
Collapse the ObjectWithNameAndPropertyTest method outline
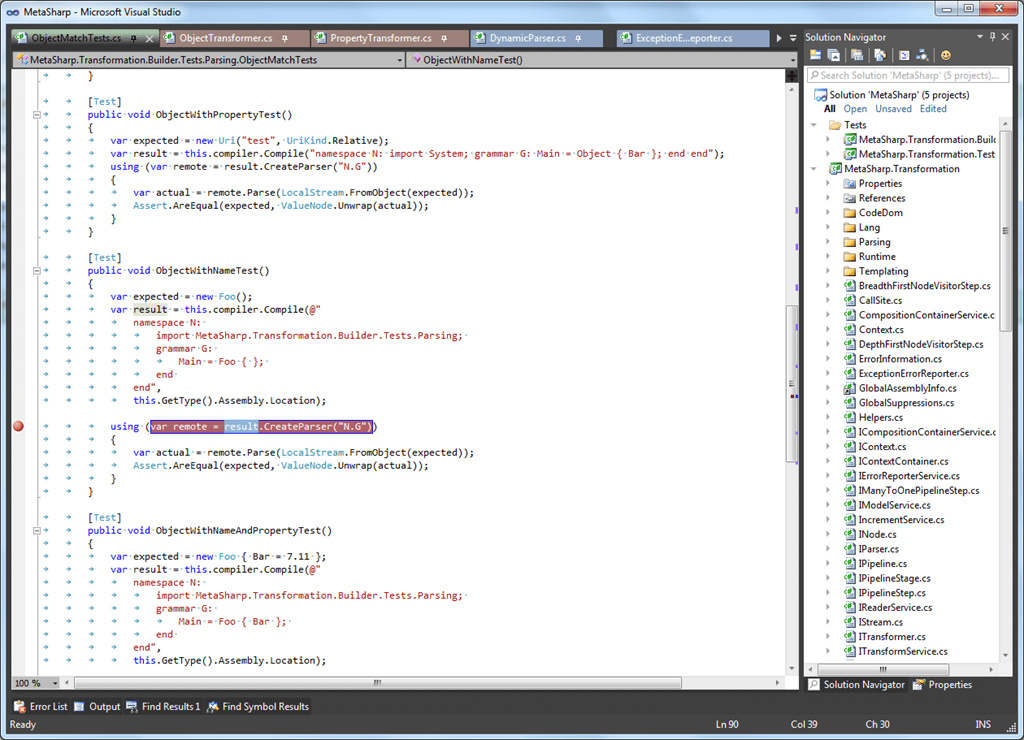point(37,531)
